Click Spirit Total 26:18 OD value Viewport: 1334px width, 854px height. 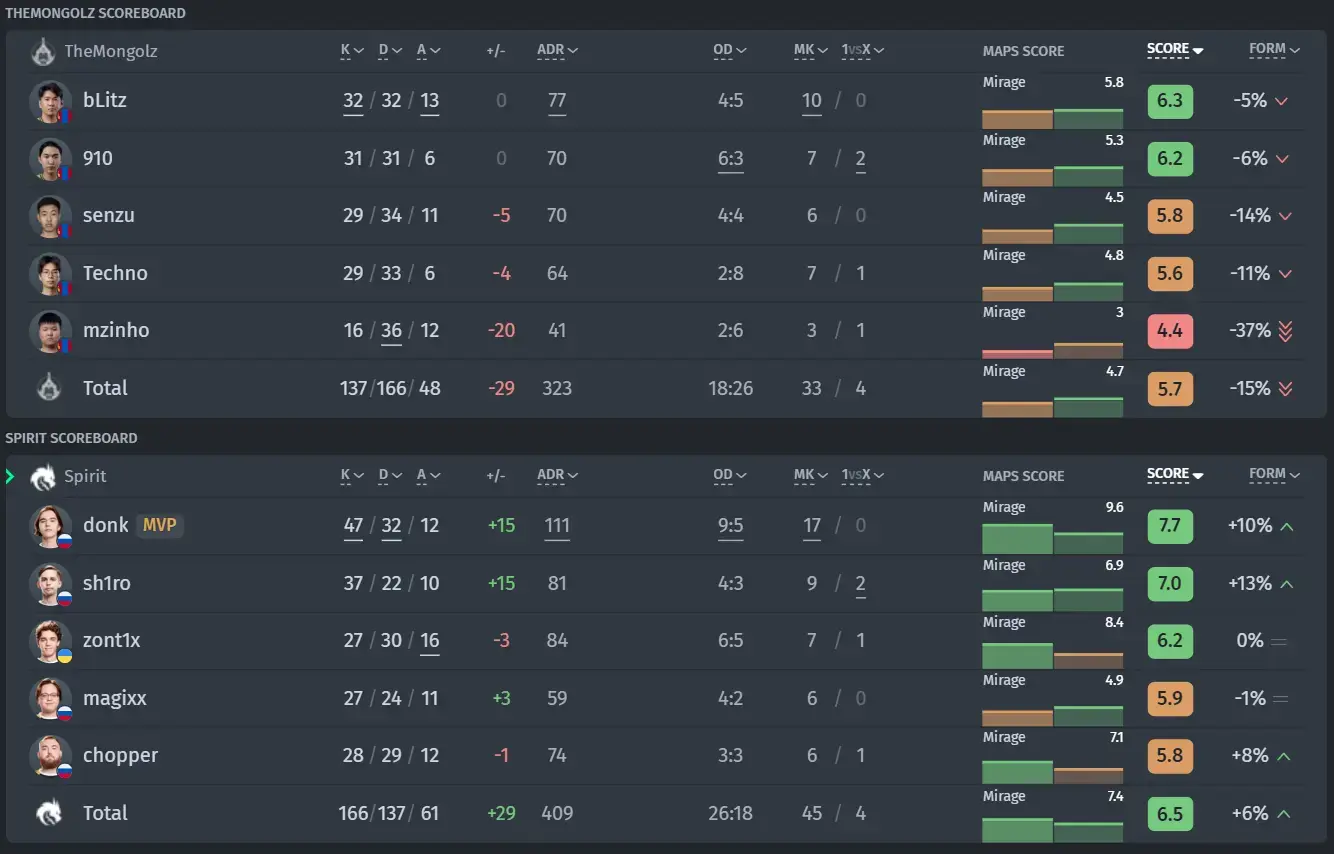click(x=730, y=814)
